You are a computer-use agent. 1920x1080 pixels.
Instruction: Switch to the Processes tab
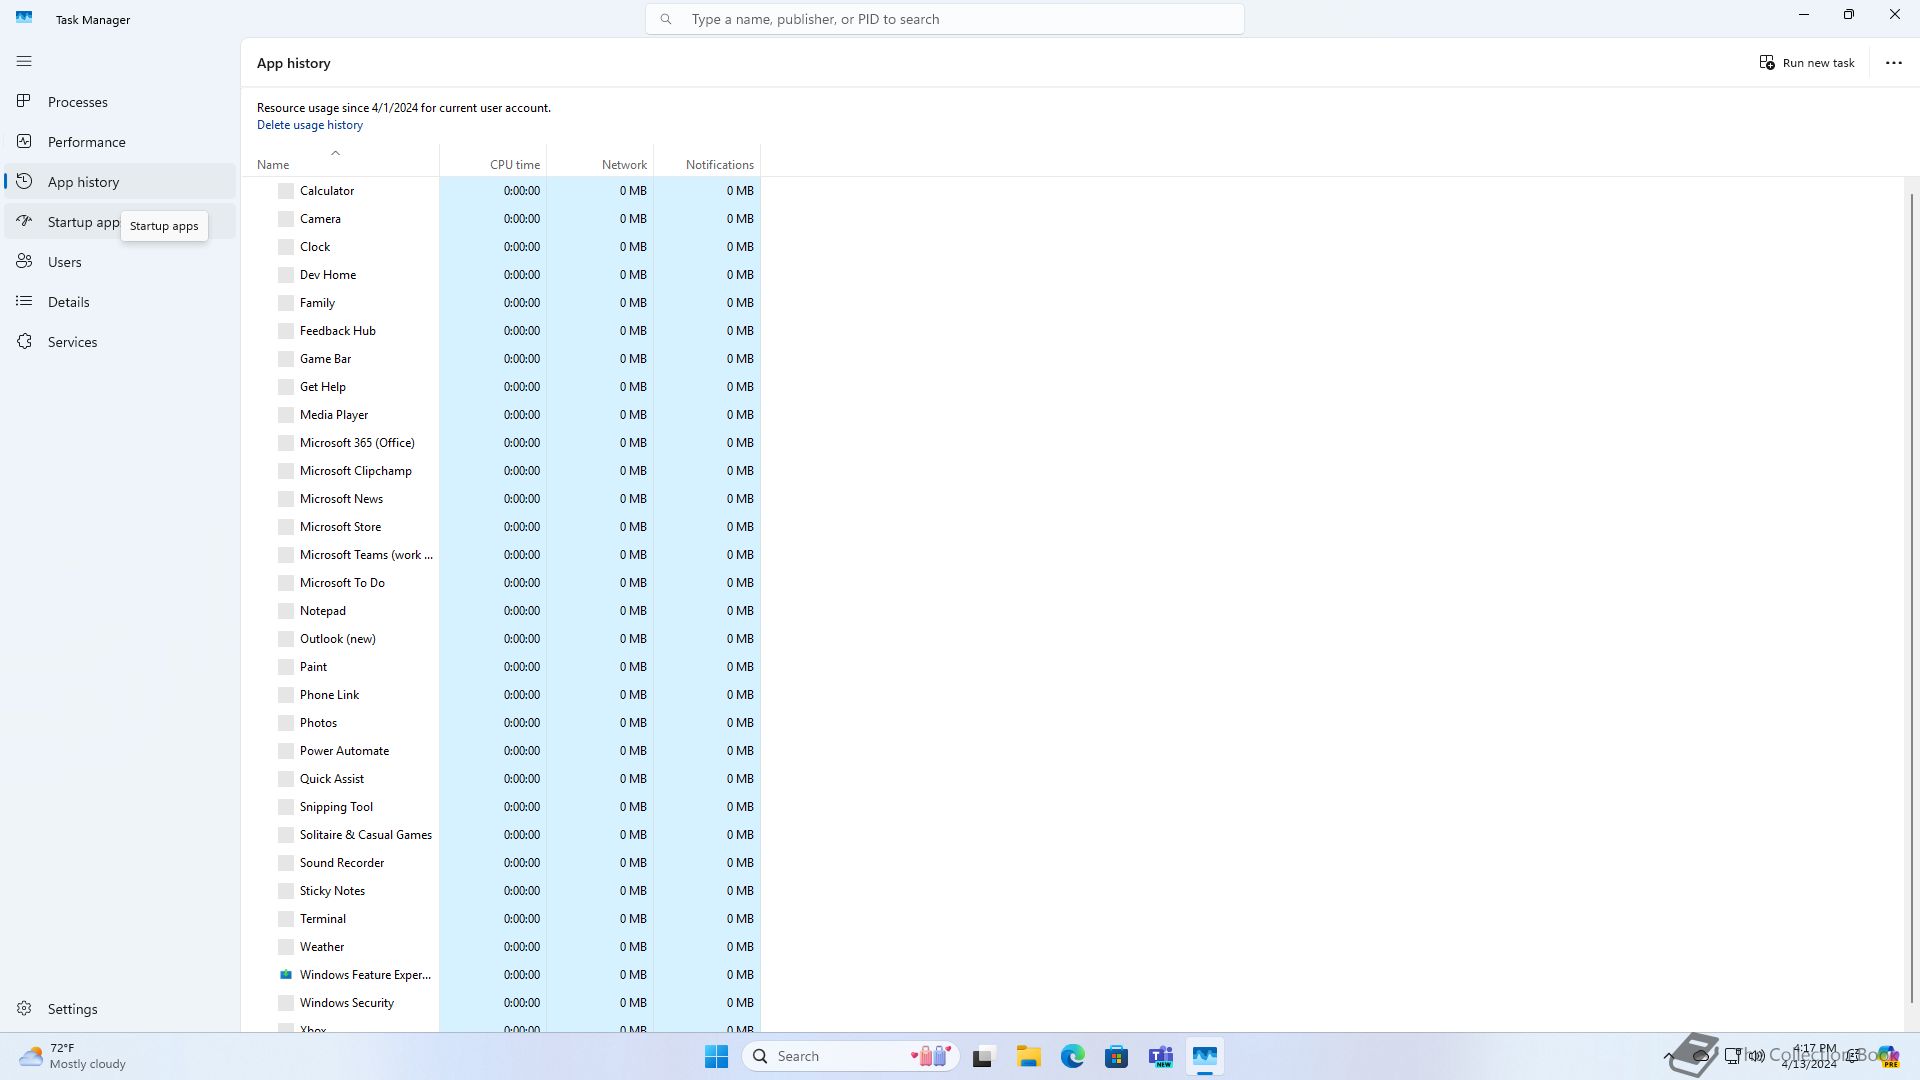click(x=120, y=102)
